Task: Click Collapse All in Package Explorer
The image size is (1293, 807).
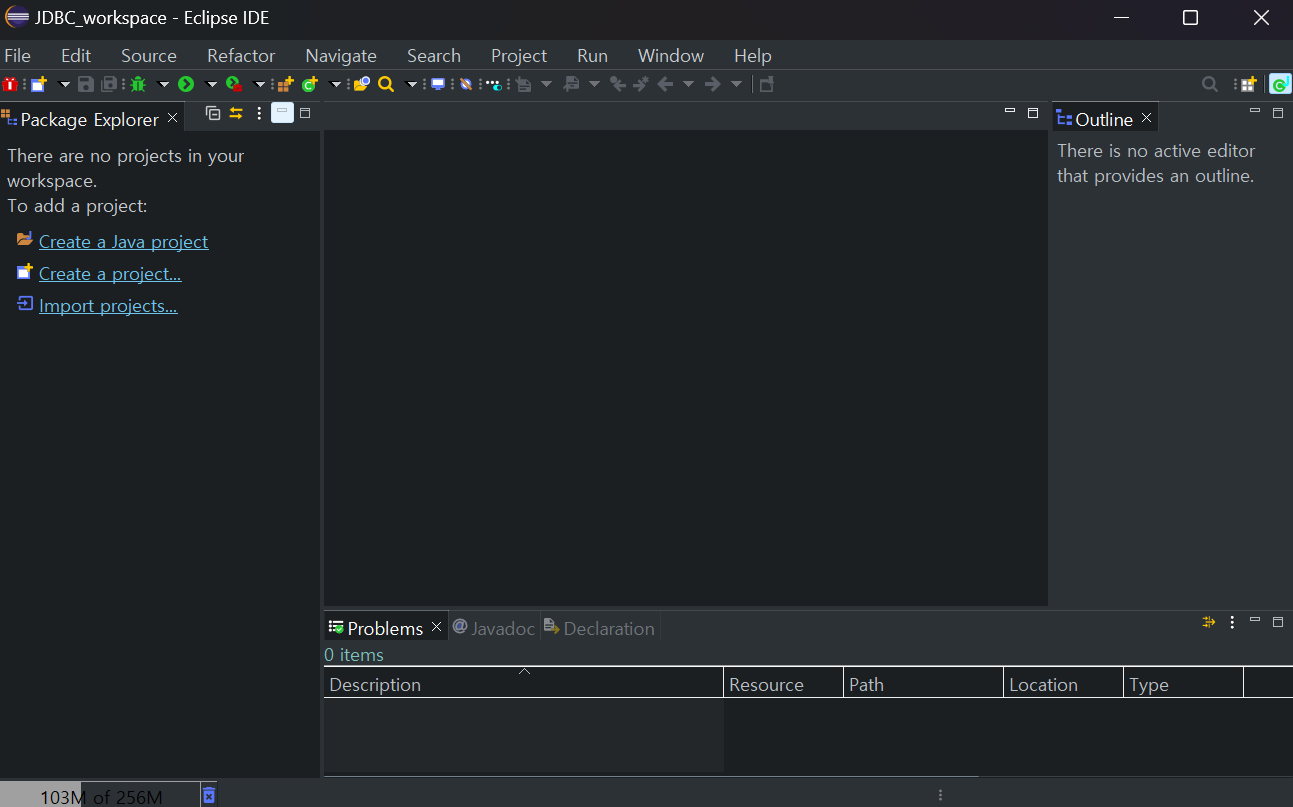Action: [x=213, y=113]
